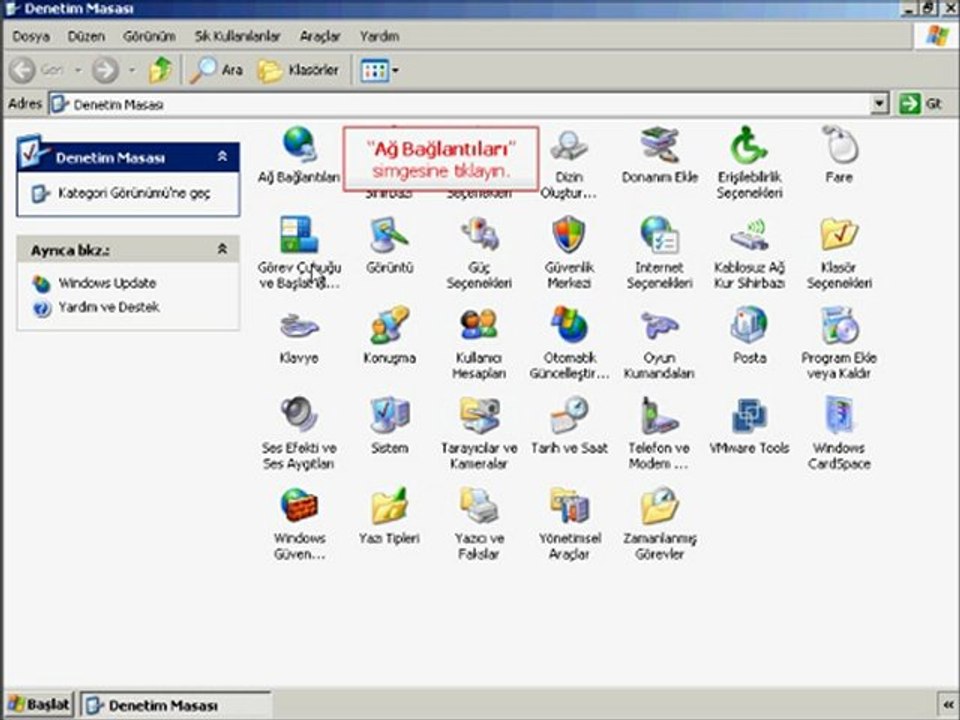Open the Görüntü display icon
The height and width of the screenshot is (720, 960).
pyautogui.click(x=389, y=235)
